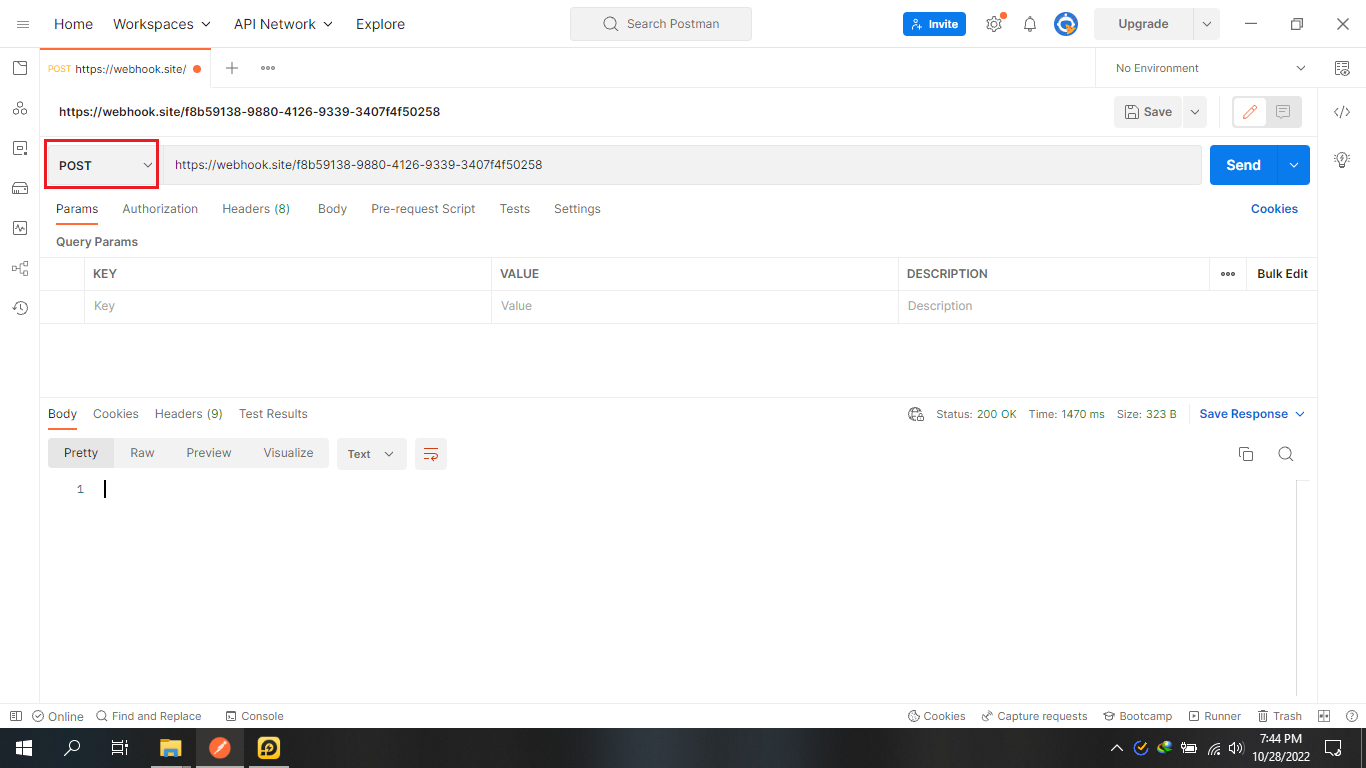Click the Search Postman field

point(661,24)
